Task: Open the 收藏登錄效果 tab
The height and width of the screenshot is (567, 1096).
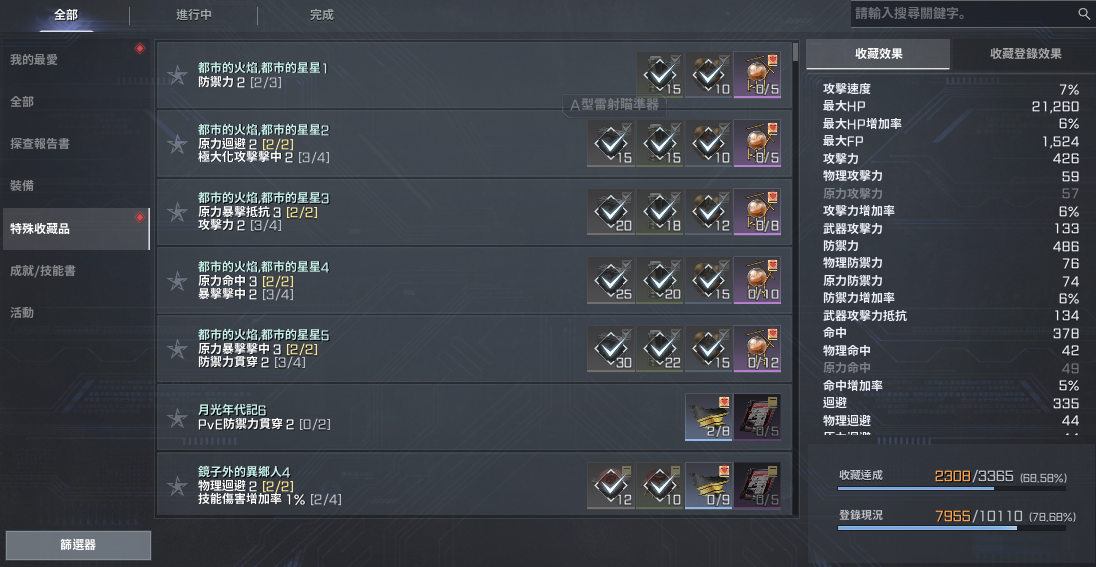Action: click(x=1025, y=54)
